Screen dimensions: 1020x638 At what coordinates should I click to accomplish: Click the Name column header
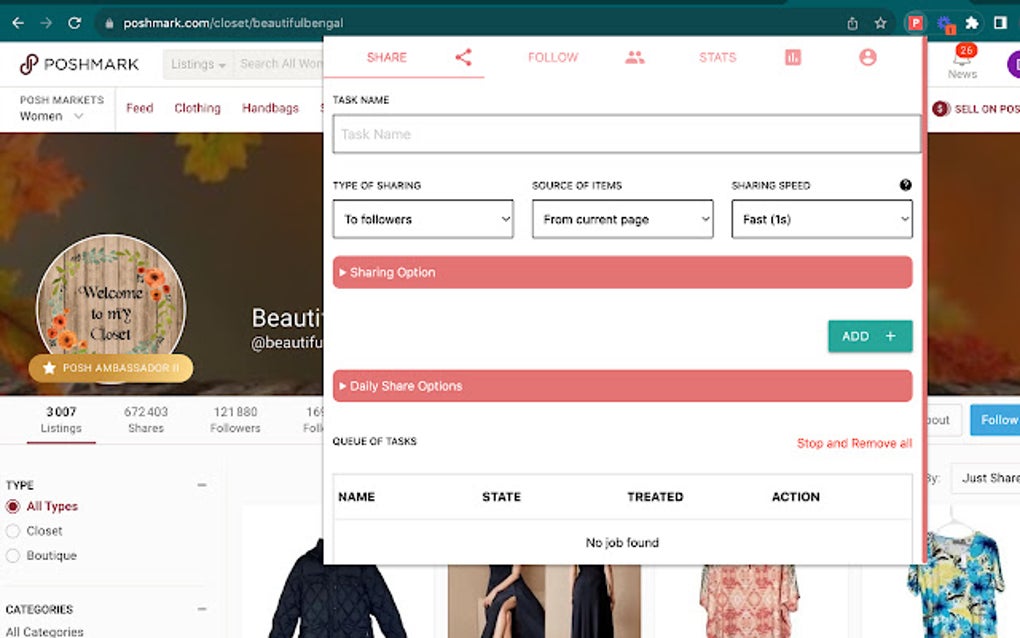[356, 497]
